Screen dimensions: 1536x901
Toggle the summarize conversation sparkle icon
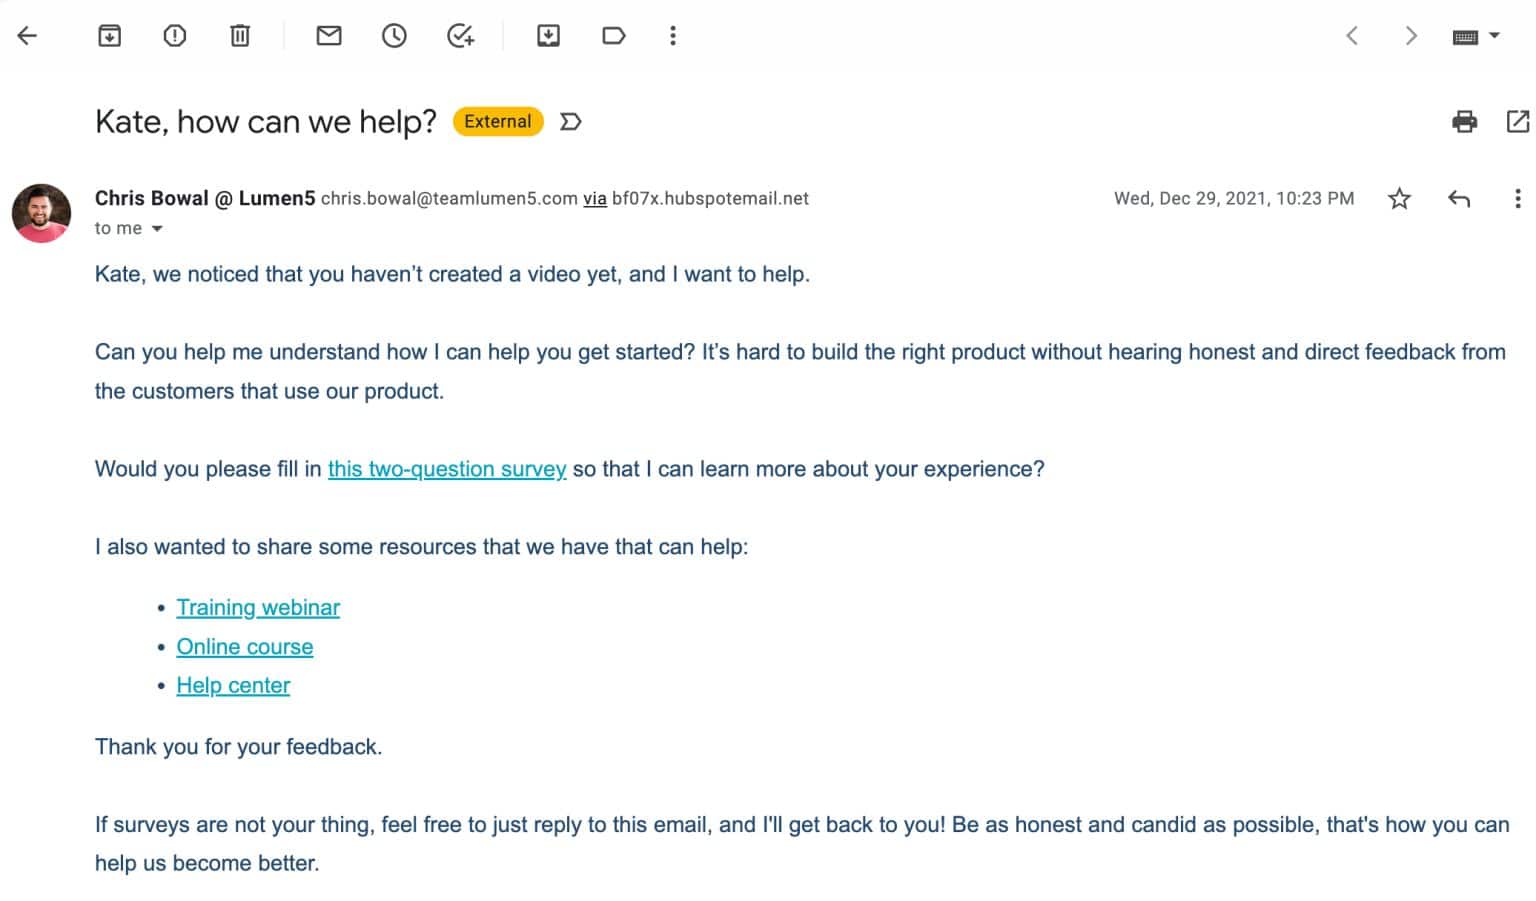click(570, 121)
